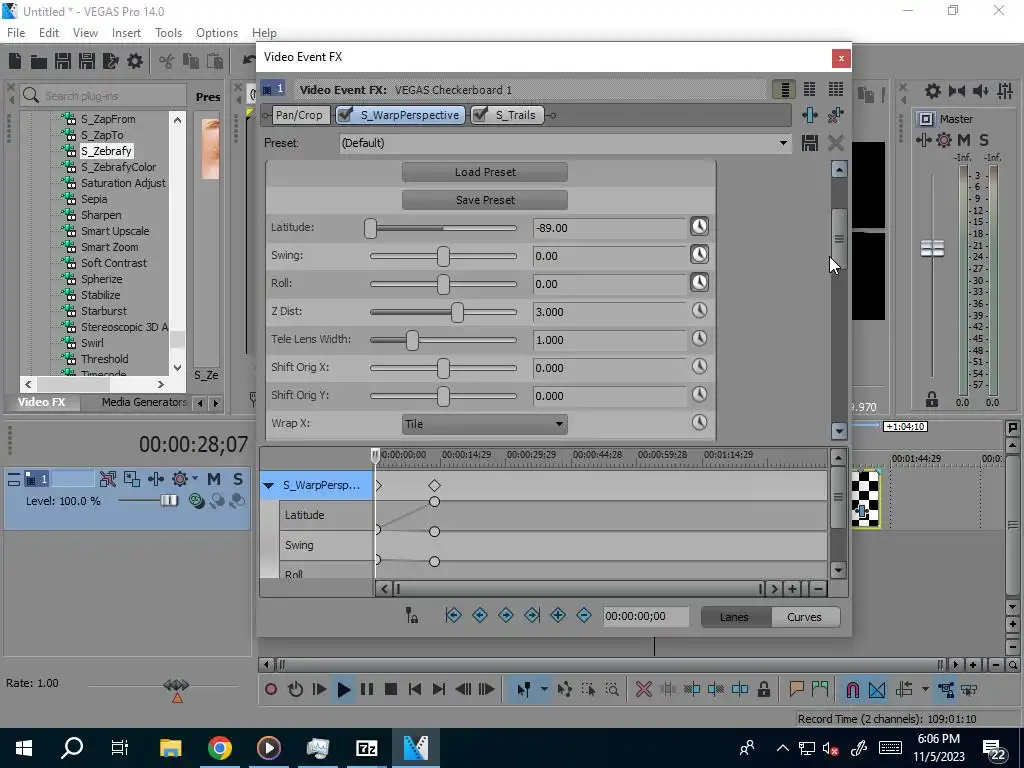Viewport: 1024px width, 768px height.
Task: Start recording with the red Record button
Action: 271,689
